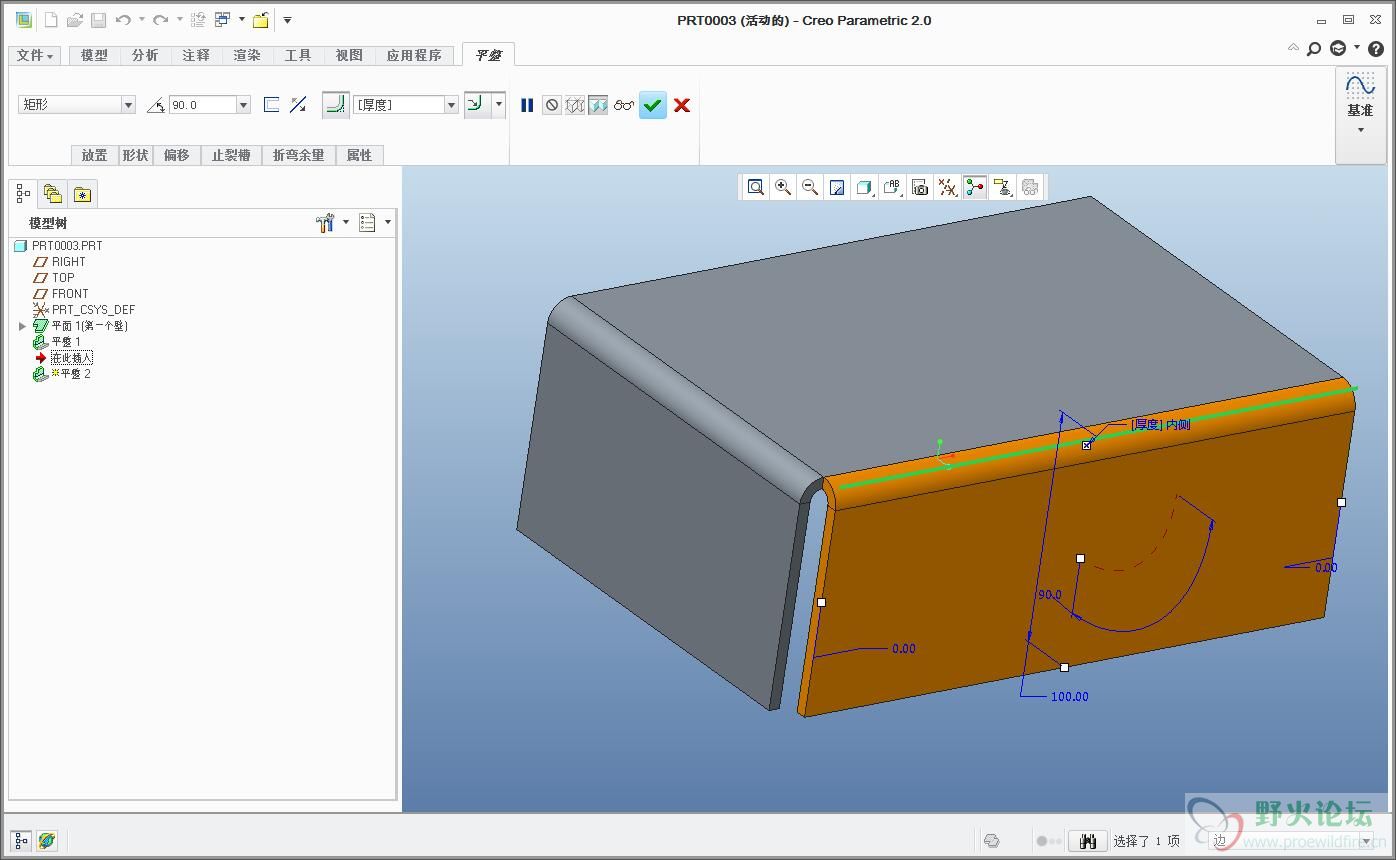
Task: Click the Undo arrow icon
Action: click(x=123, y=20)
